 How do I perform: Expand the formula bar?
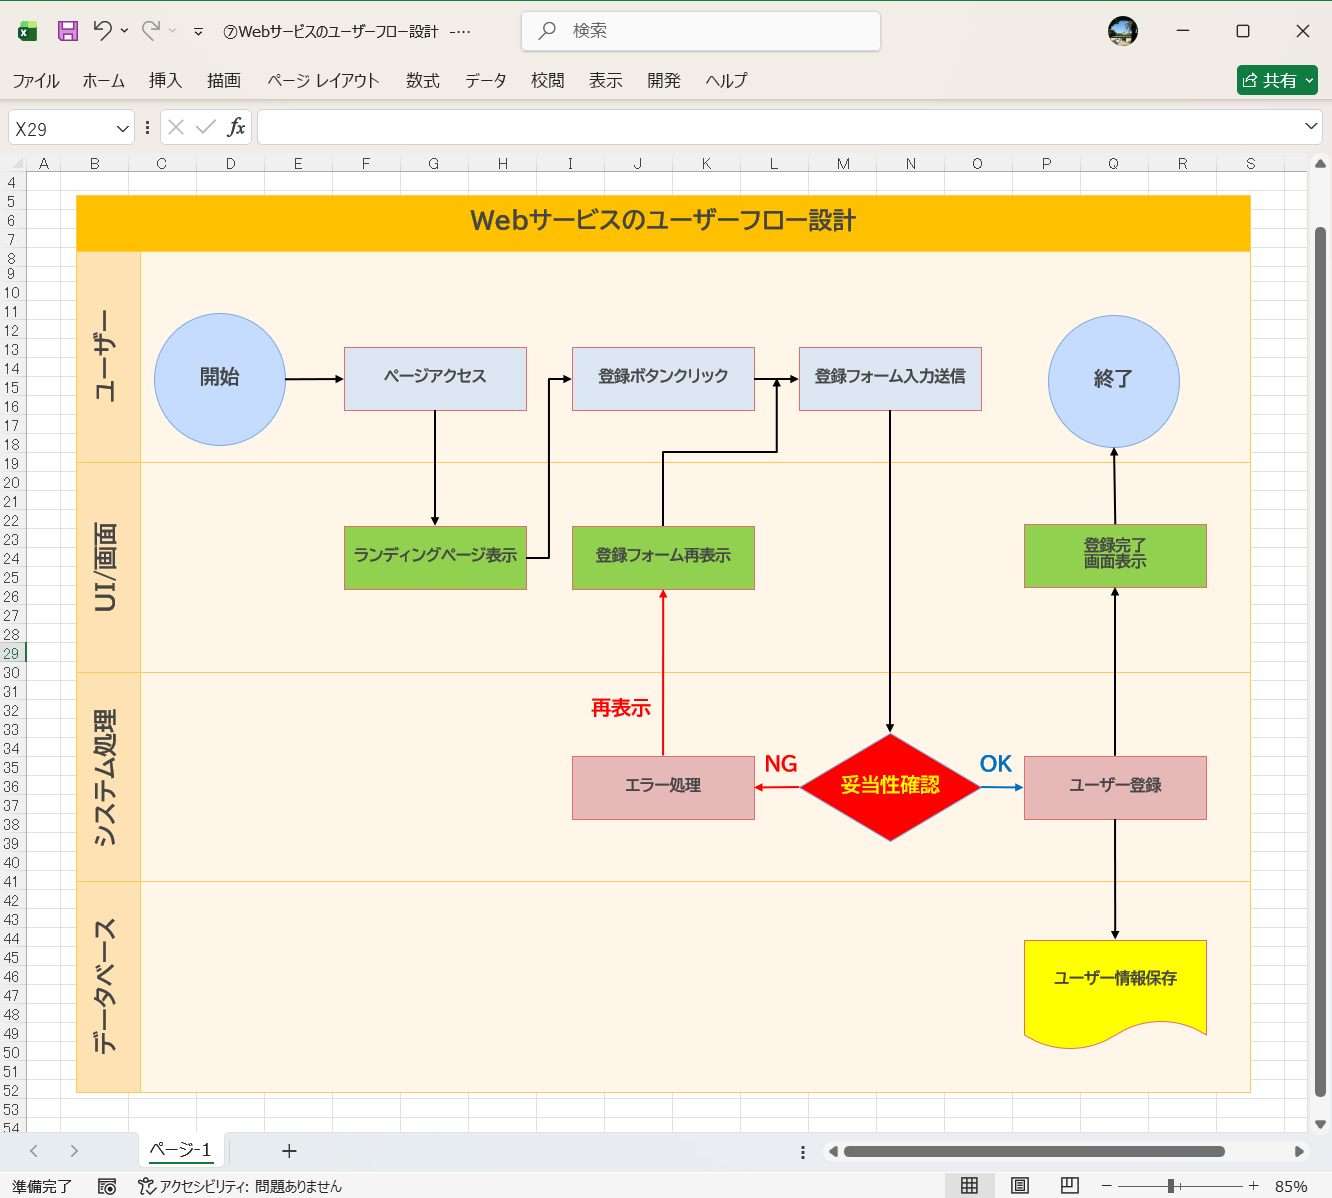tap(1311, 127)
